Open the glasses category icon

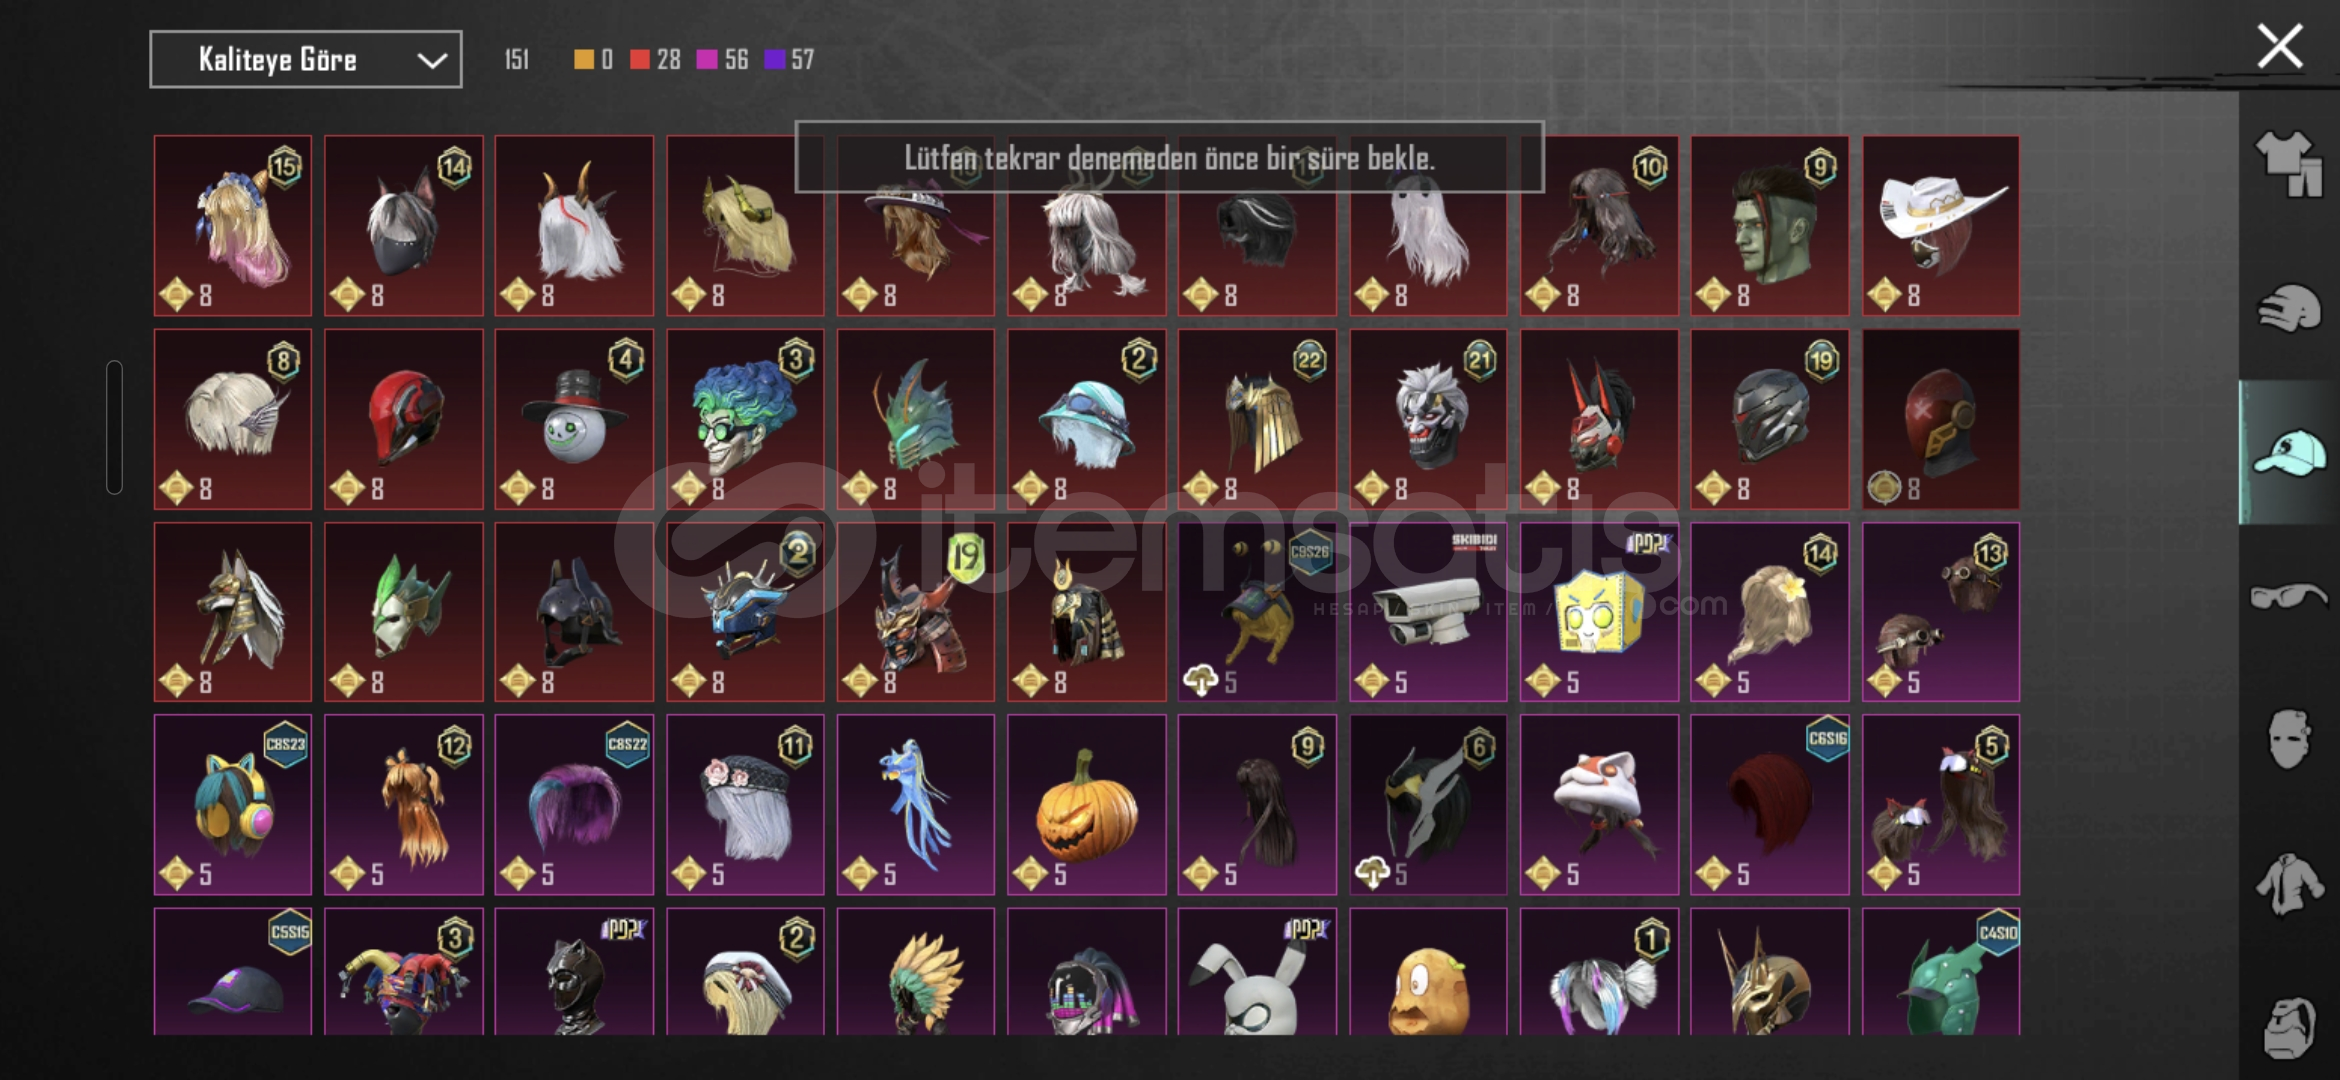tap(2288, 596)
